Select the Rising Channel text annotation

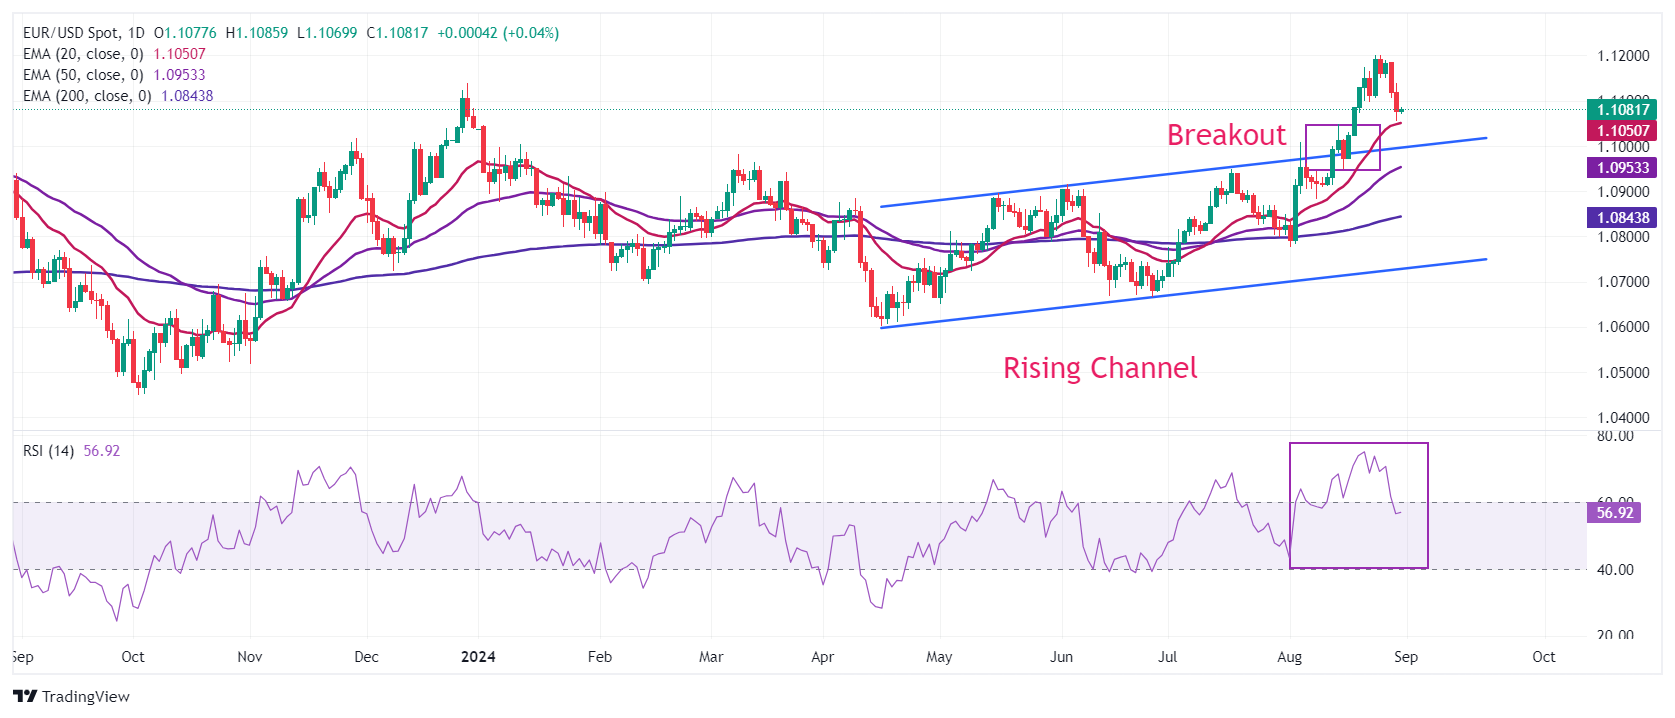1100,368
